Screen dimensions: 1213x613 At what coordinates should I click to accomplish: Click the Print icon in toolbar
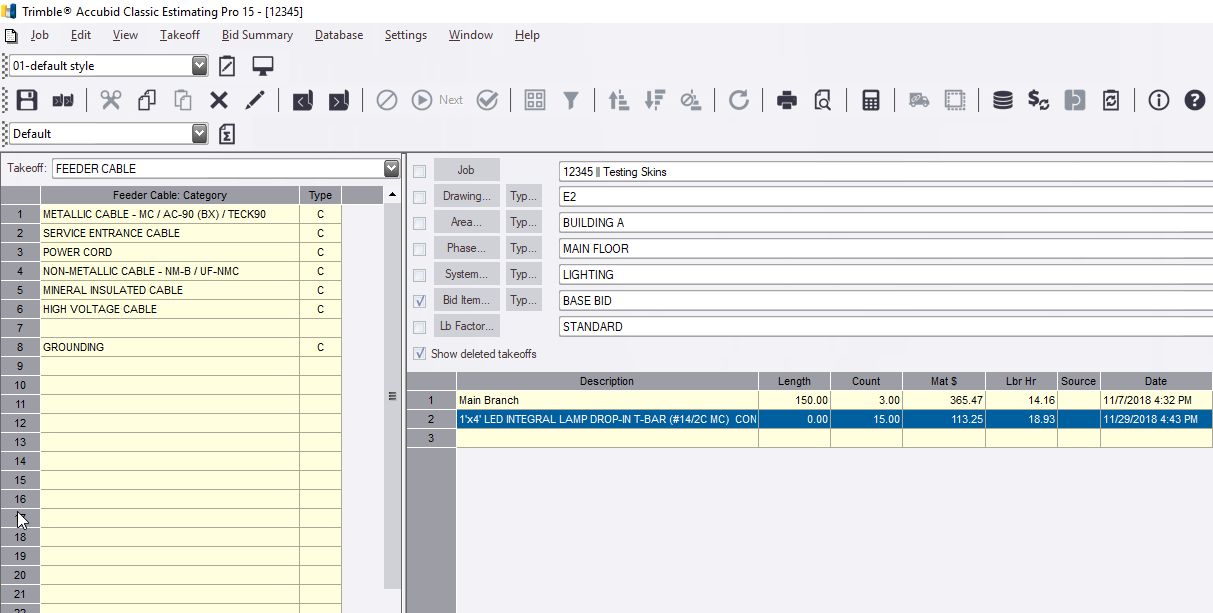click(787, 100)
